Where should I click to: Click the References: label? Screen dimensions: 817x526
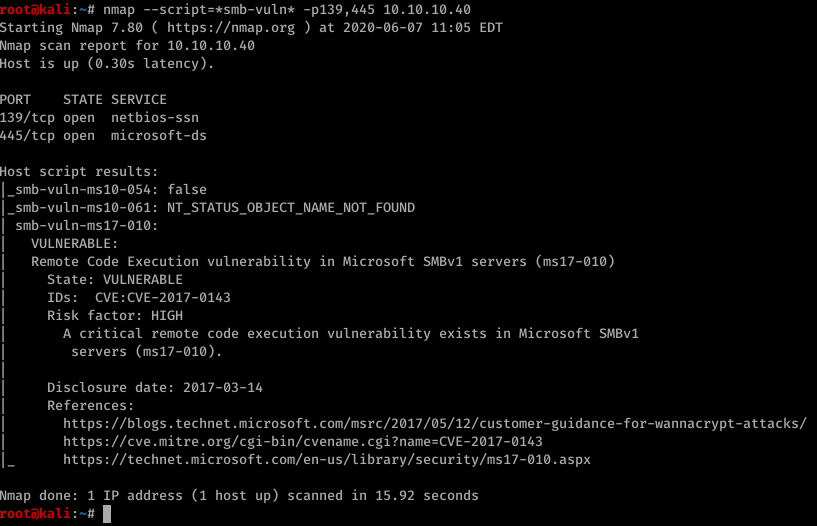pos(91,406)
